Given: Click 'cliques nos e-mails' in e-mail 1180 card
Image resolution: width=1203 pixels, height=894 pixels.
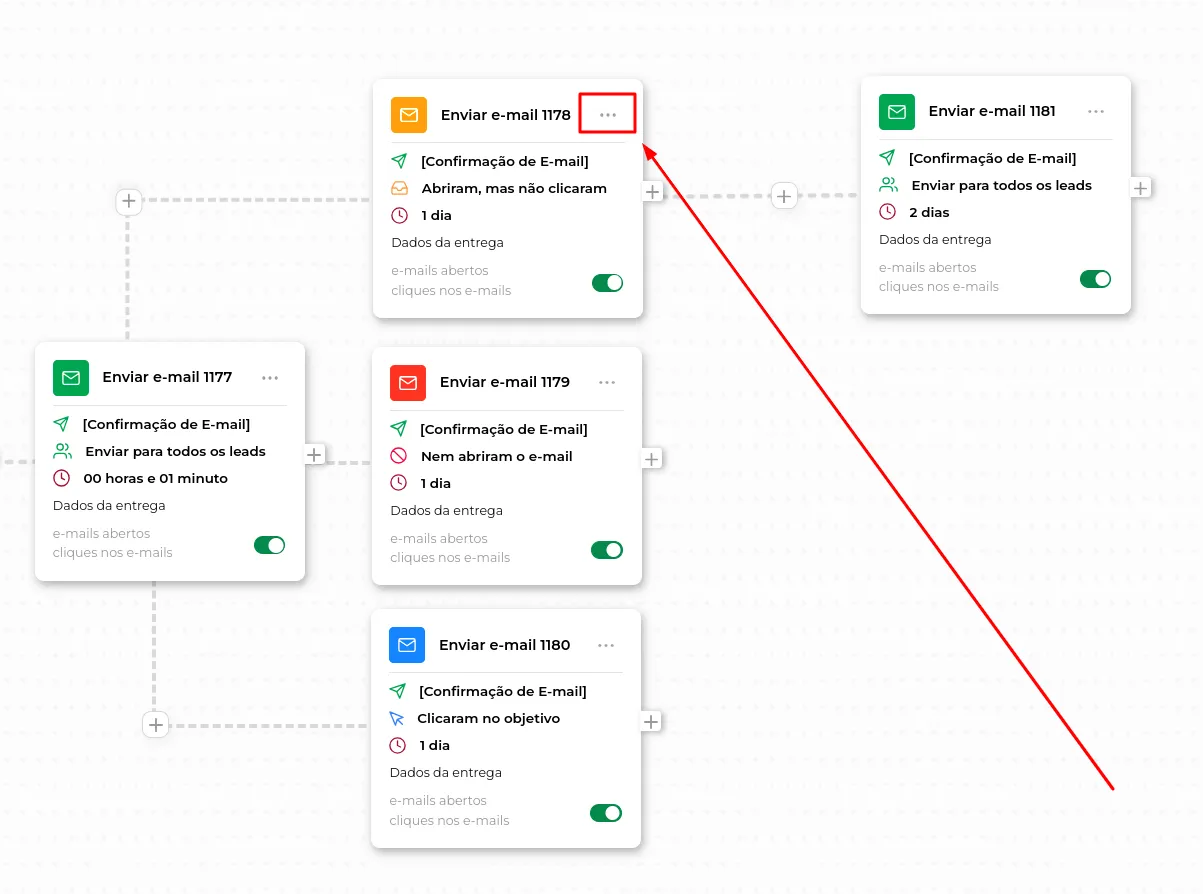Looking at the screenshot, I should coord(450,820).
